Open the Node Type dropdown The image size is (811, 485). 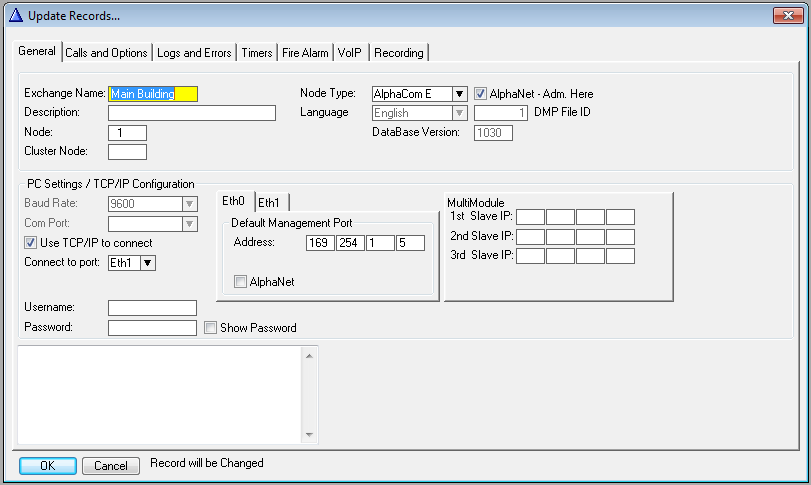pos(459,94)
